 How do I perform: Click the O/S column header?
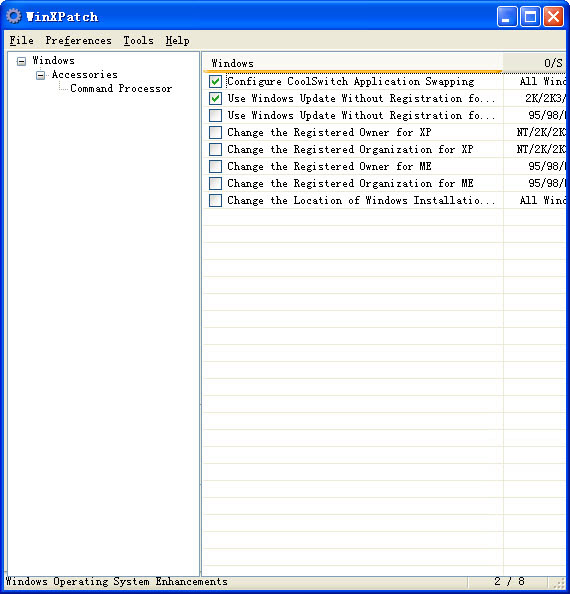[x=534, y=63]
